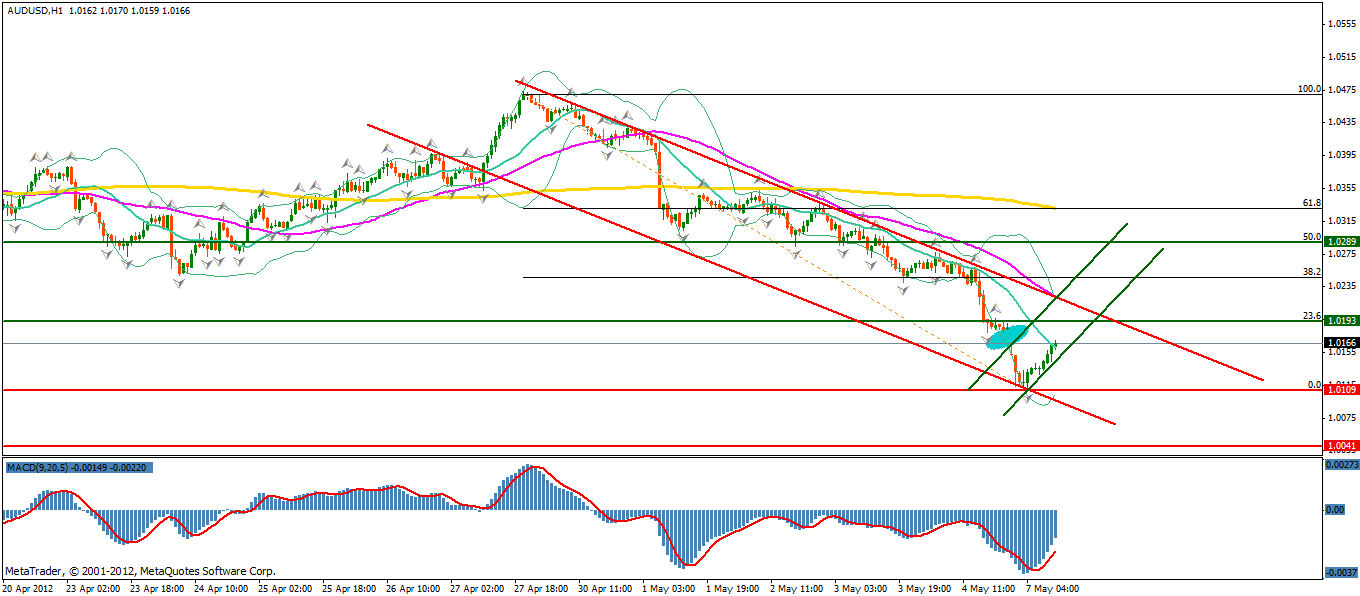Select the 27 Apr 18:00 time label
The image size is (1360, 596).
point(544,588)
